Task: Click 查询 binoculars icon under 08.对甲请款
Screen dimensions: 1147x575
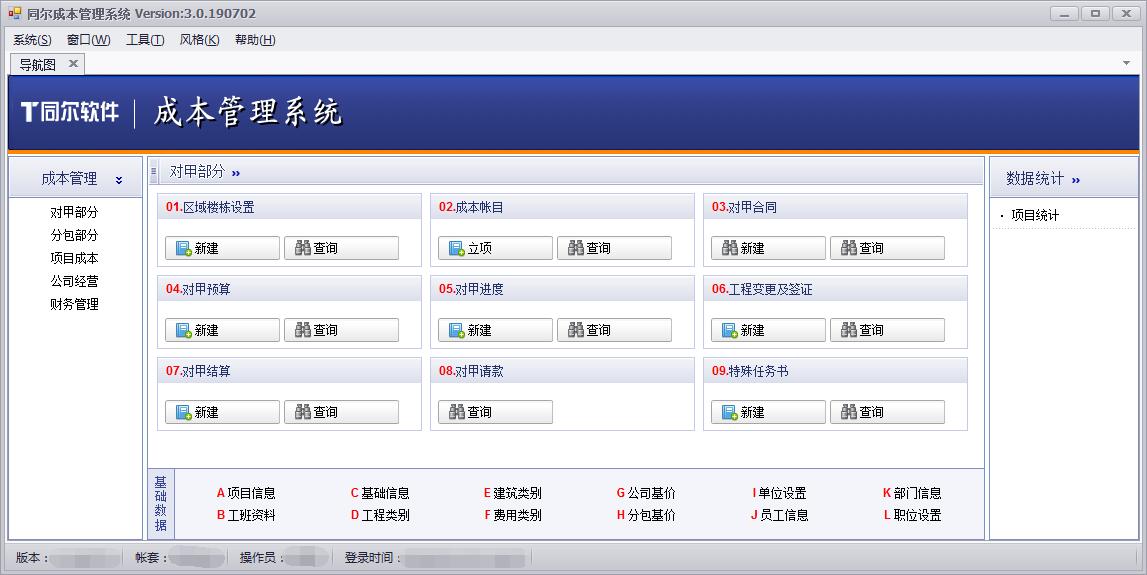Action: 457,413
